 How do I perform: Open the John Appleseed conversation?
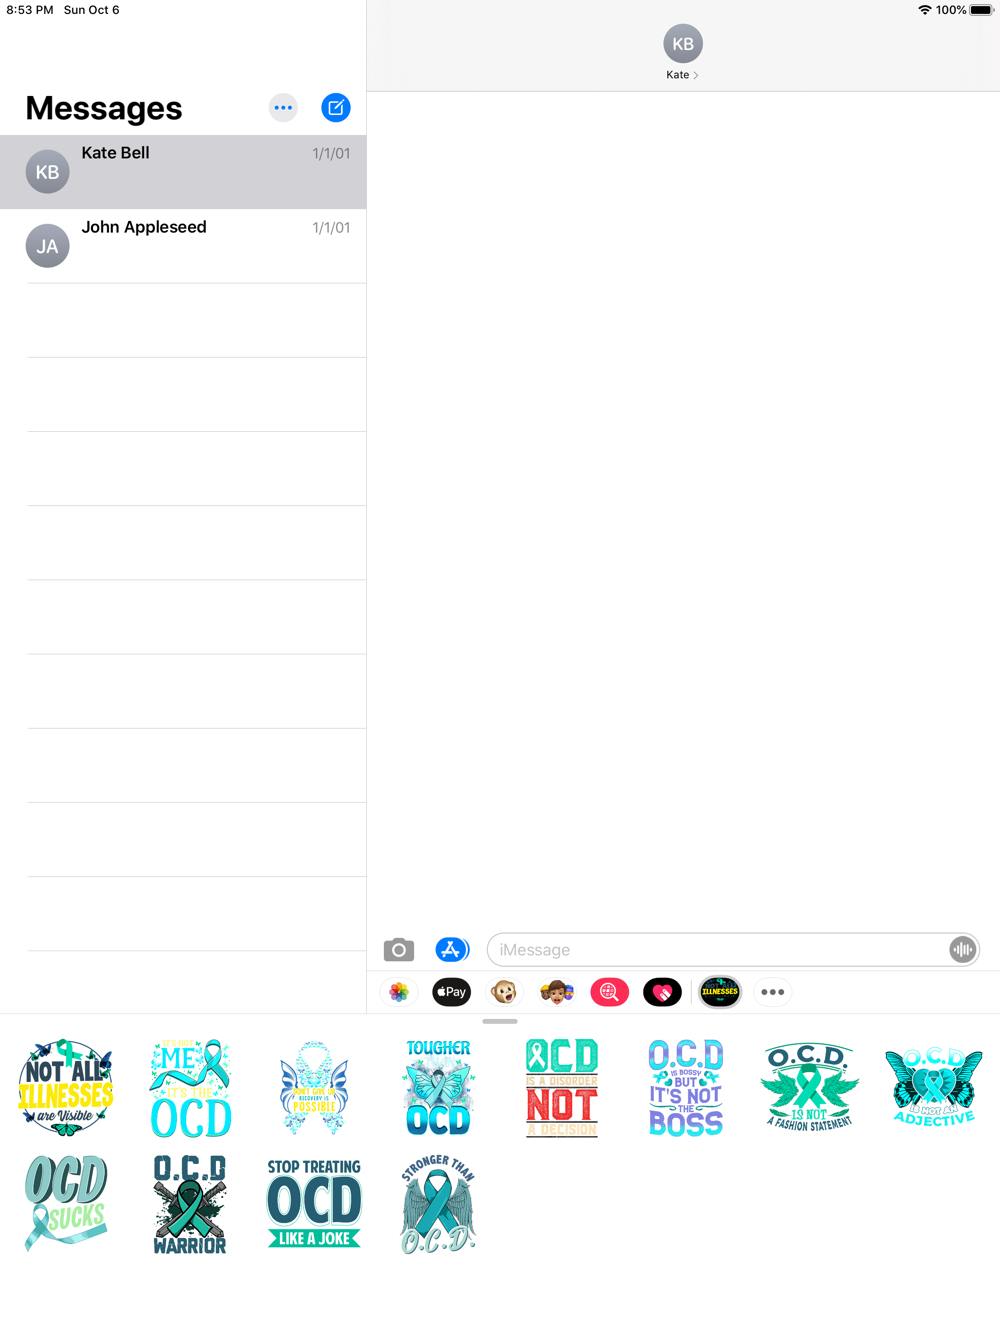coord(183,246)
